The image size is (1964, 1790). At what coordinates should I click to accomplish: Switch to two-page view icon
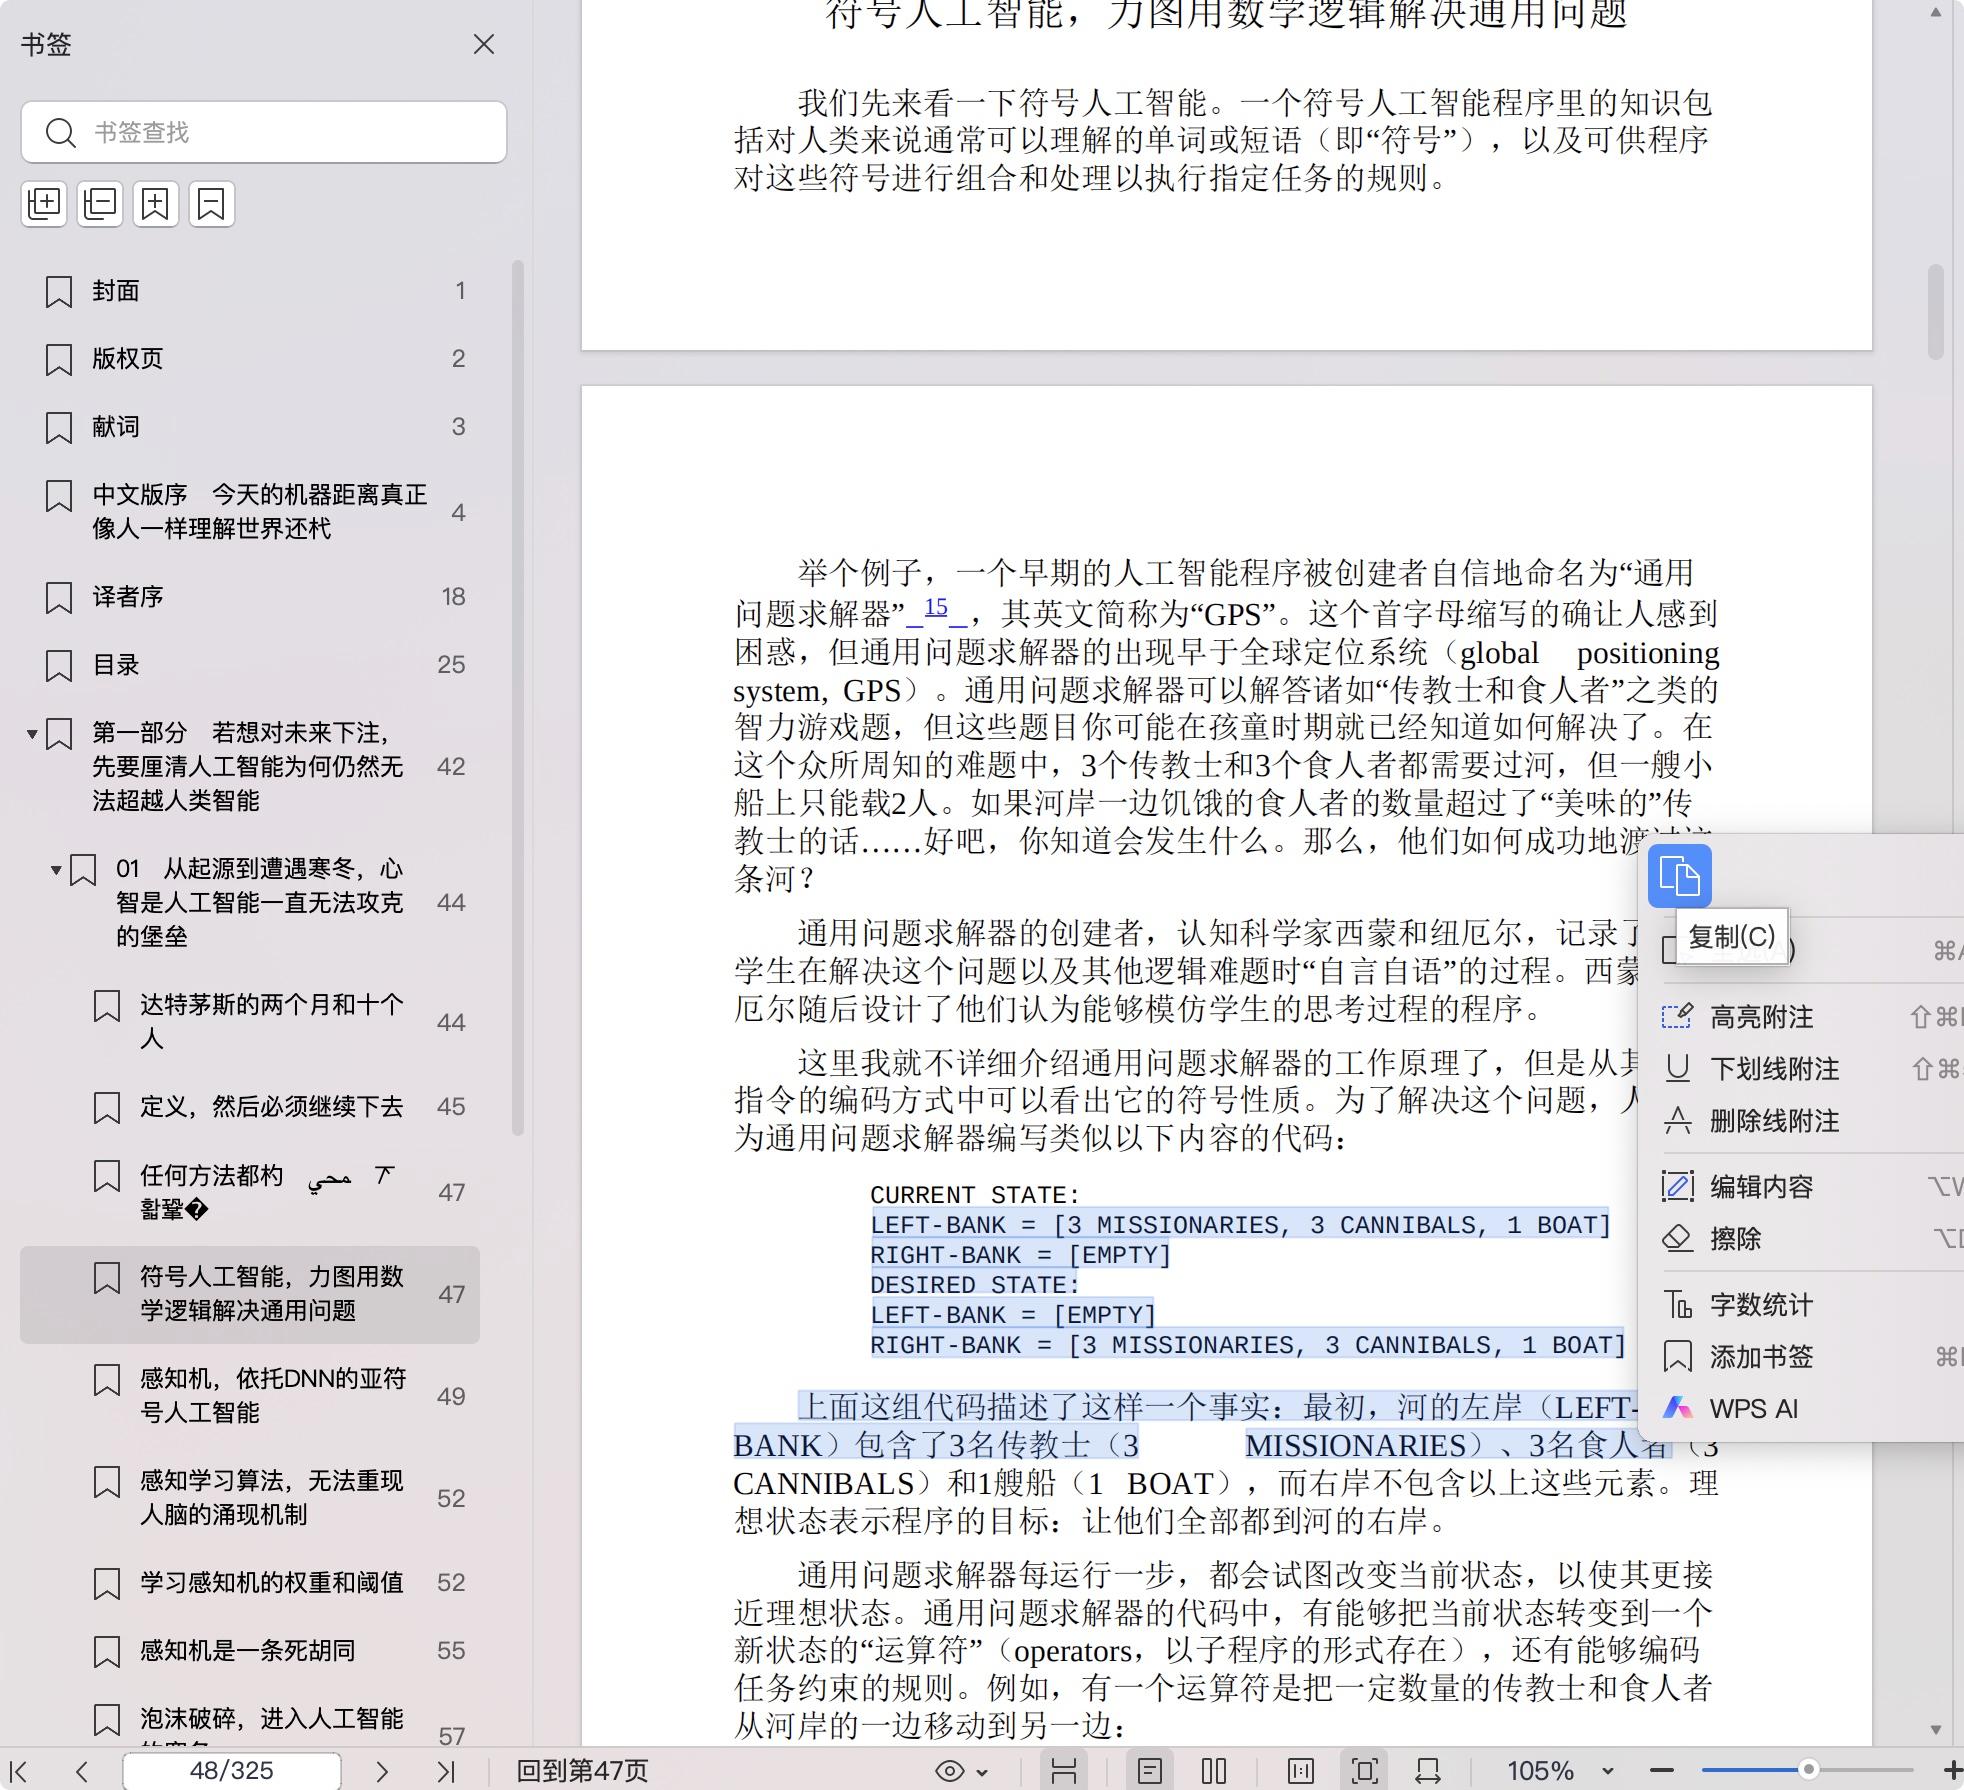click(1214, 1771)
